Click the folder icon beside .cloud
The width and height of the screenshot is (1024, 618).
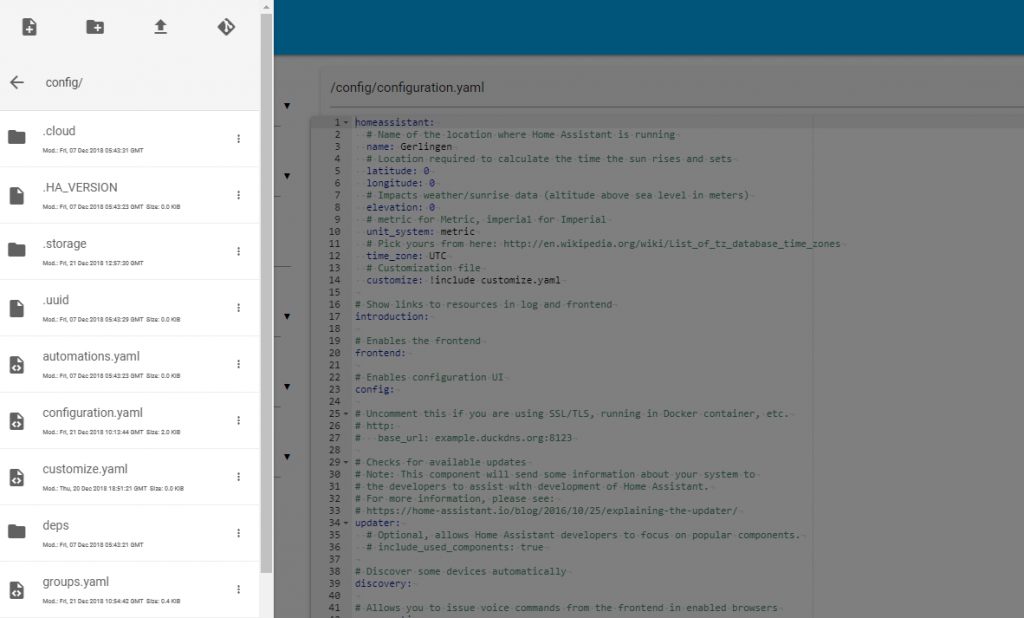(16, 137)
